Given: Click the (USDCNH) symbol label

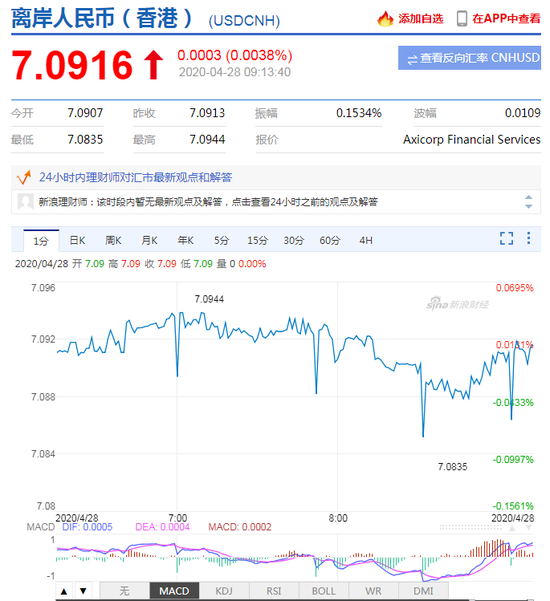Looking at the screenshot, I should coord(244,21).
